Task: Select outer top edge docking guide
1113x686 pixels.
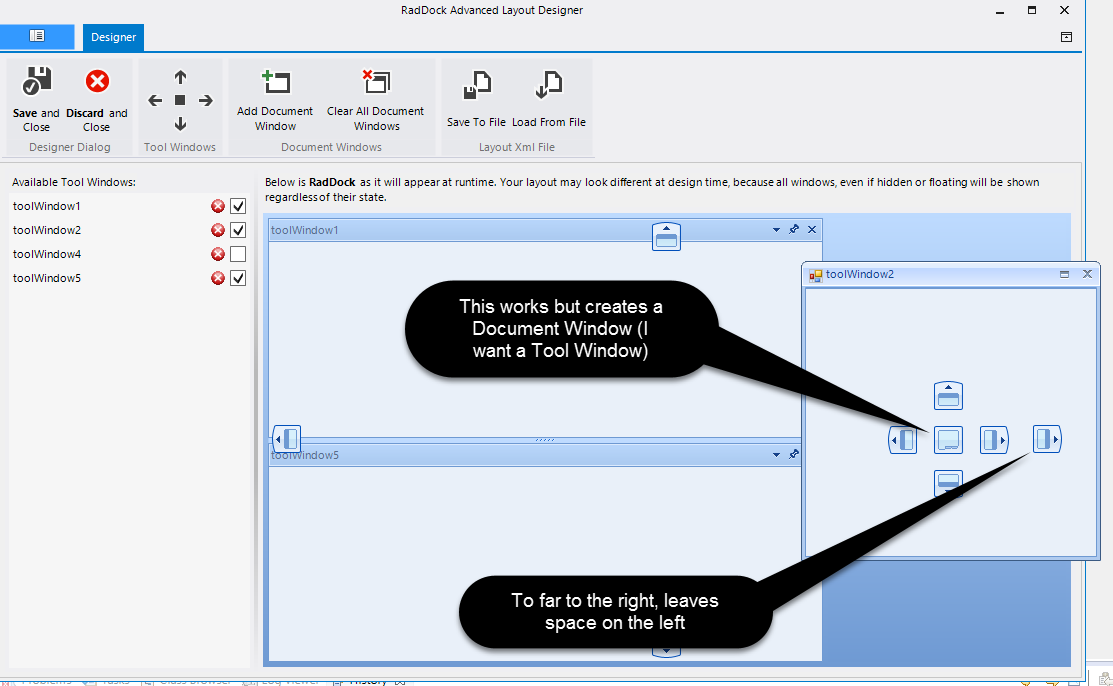Action: pyautogui.click(x=666, y=236)
